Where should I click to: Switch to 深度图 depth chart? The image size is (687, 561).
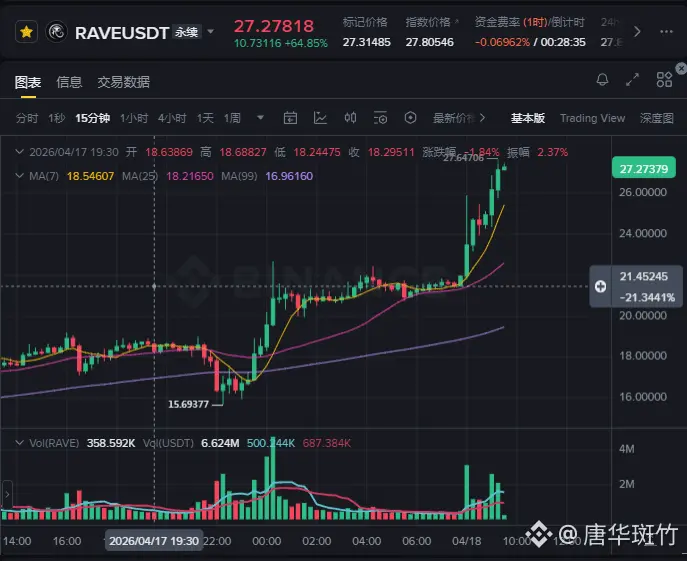point(656,118)
